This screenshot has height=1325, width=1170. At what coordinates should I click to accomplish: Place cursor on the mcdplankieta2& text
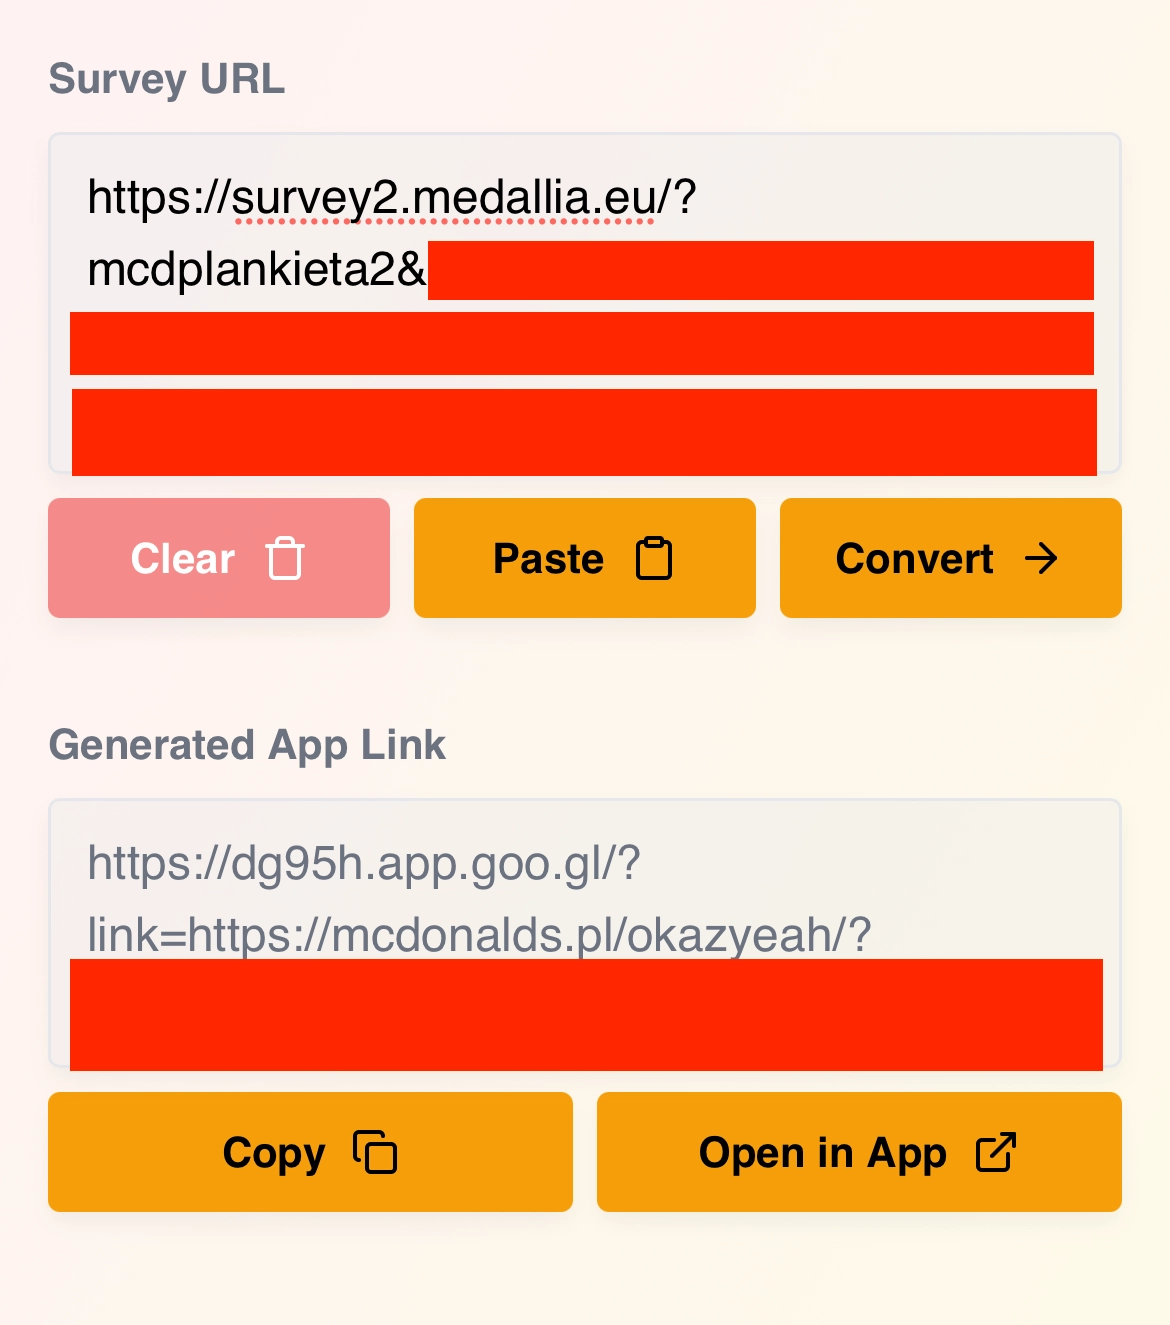(x=257, y=270)
